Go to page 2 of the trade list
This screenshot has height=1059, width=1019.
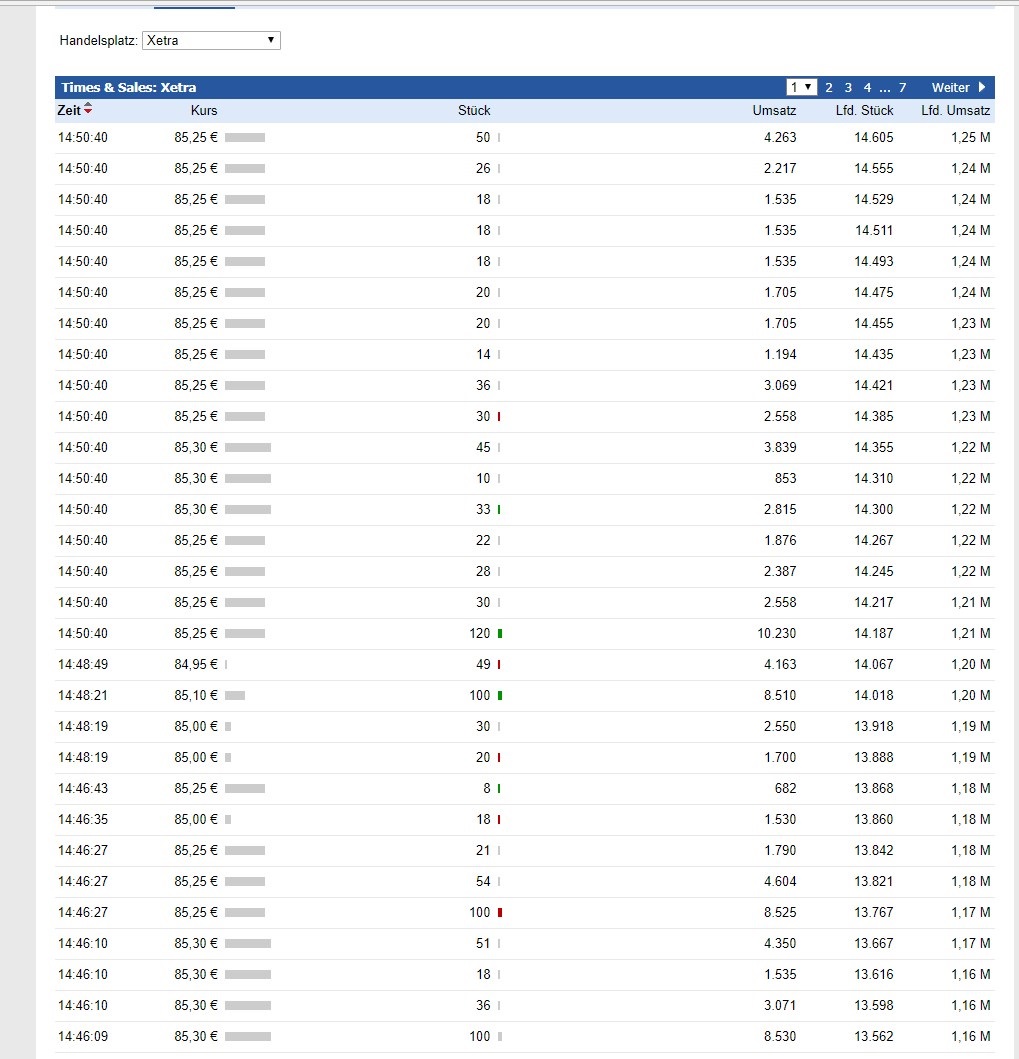tap(828, 87)
